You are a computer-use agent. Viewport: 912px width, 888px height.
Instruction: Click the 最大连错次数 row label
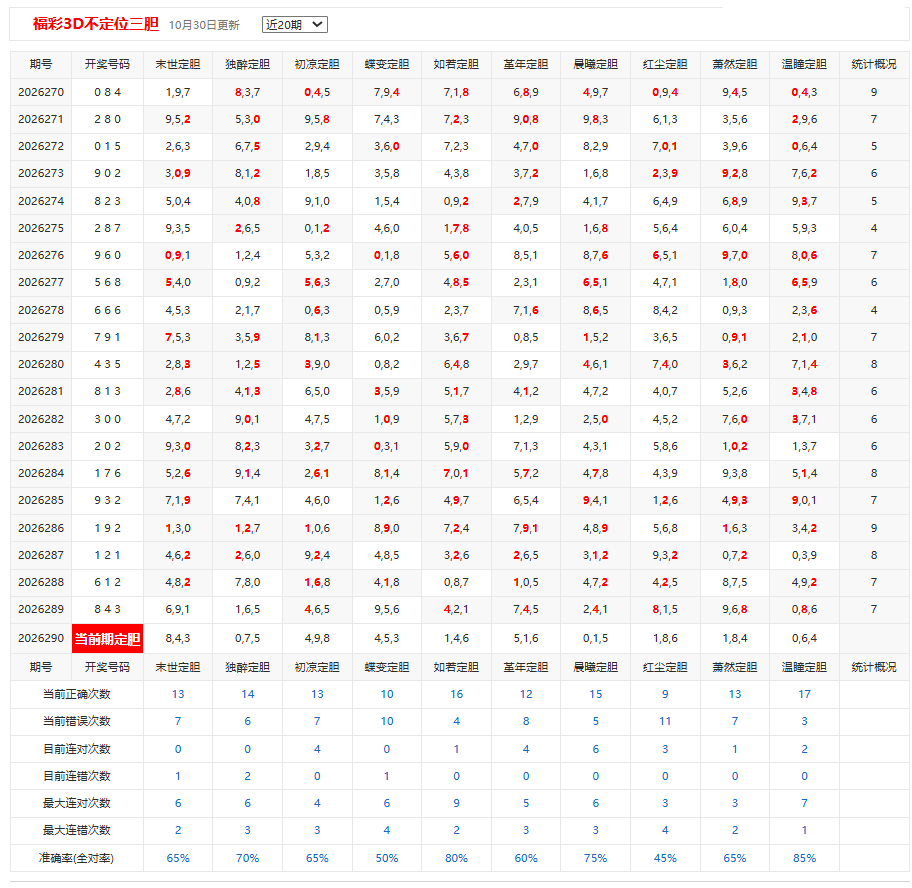pos(77,830)
